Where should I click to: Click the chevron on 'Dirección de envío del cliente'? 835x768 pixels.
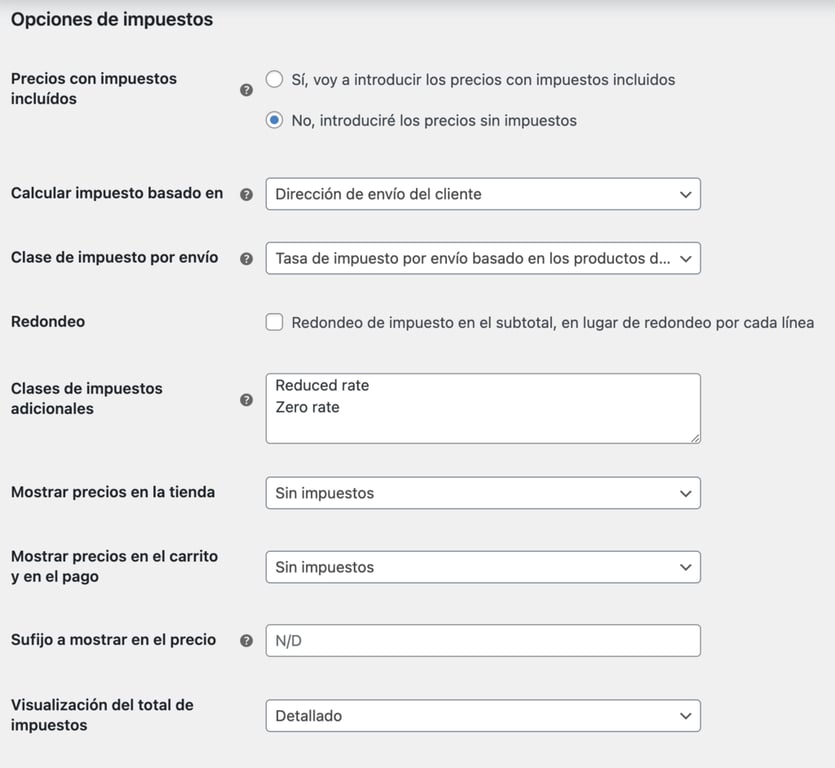pos(686,194)
